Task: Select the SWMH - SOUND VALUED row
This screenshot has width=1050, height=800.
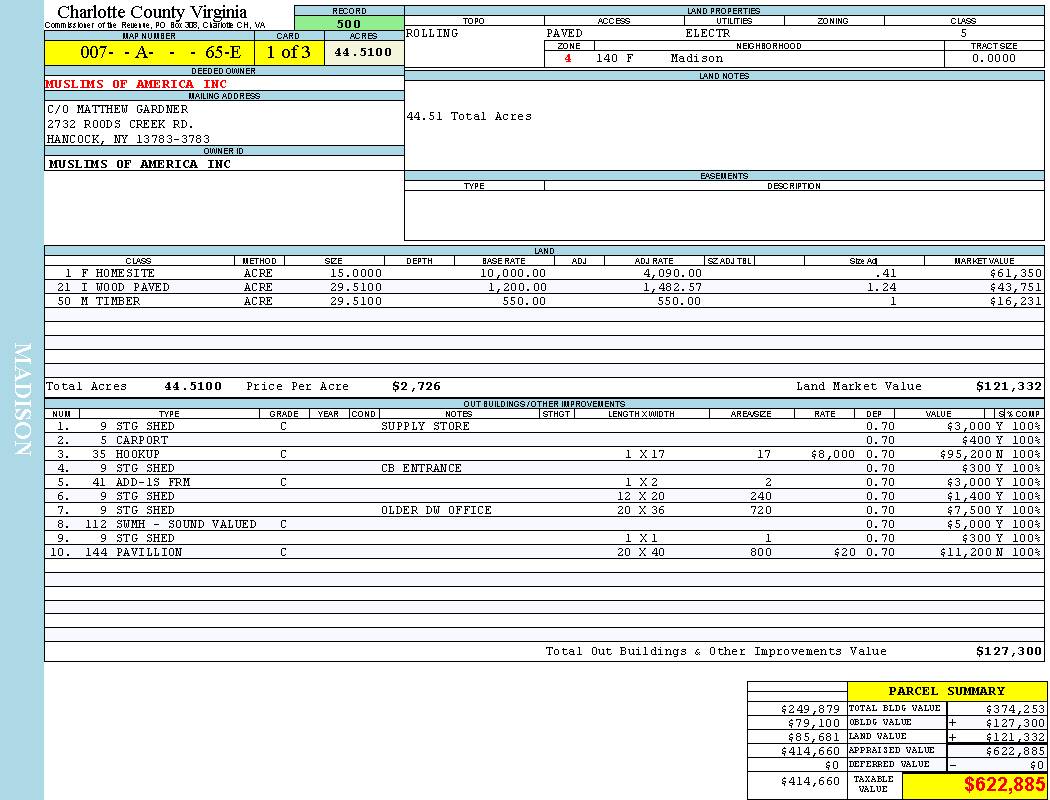Action: pyautogui.click(x=186, y=524)
